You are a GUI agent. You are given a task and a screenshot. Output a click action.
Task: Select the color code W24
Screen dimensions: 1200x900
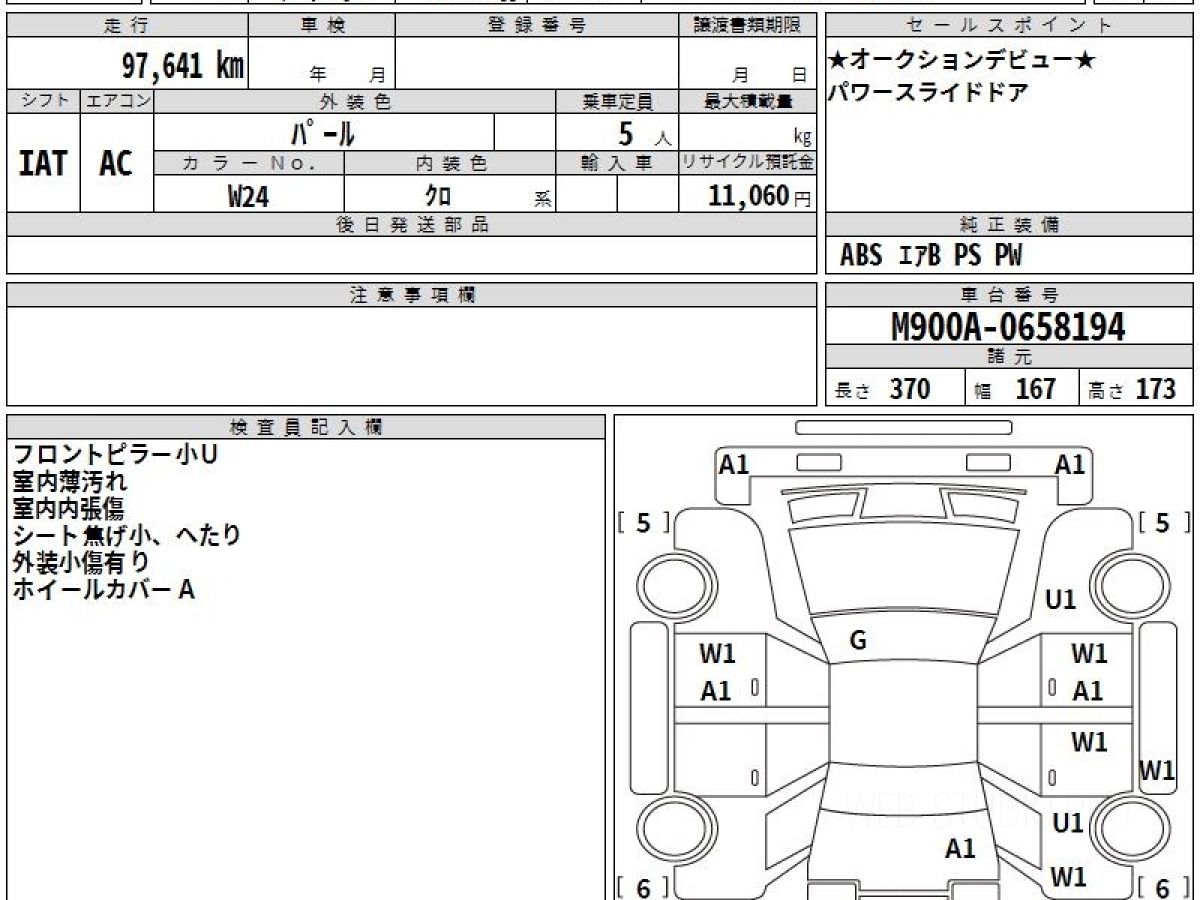pyautogui.click(x=248, y=196)
